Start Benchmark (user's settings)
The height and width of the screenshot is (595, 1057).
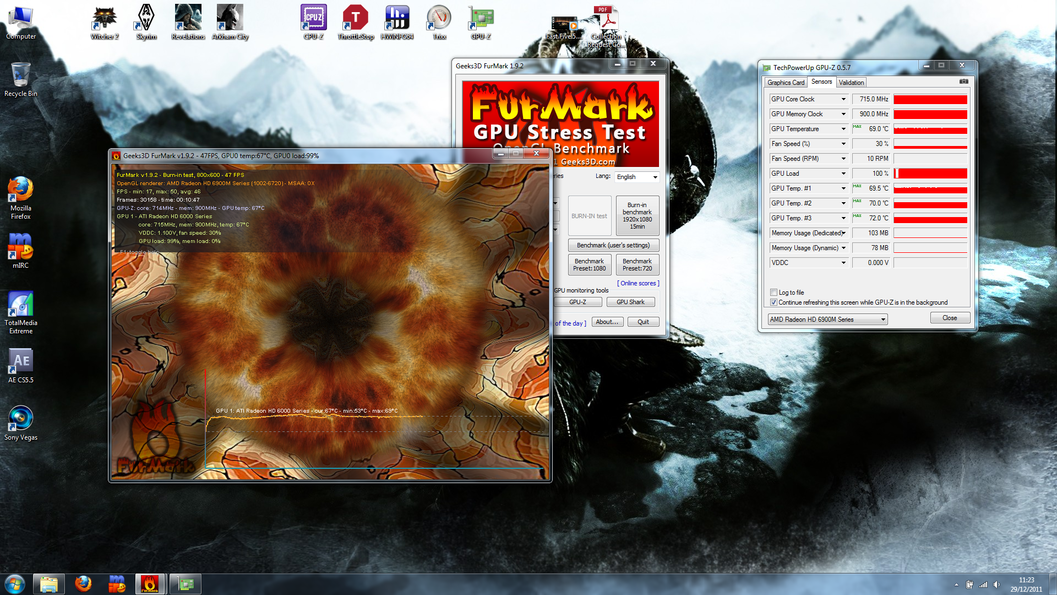(x=613, y=245)
